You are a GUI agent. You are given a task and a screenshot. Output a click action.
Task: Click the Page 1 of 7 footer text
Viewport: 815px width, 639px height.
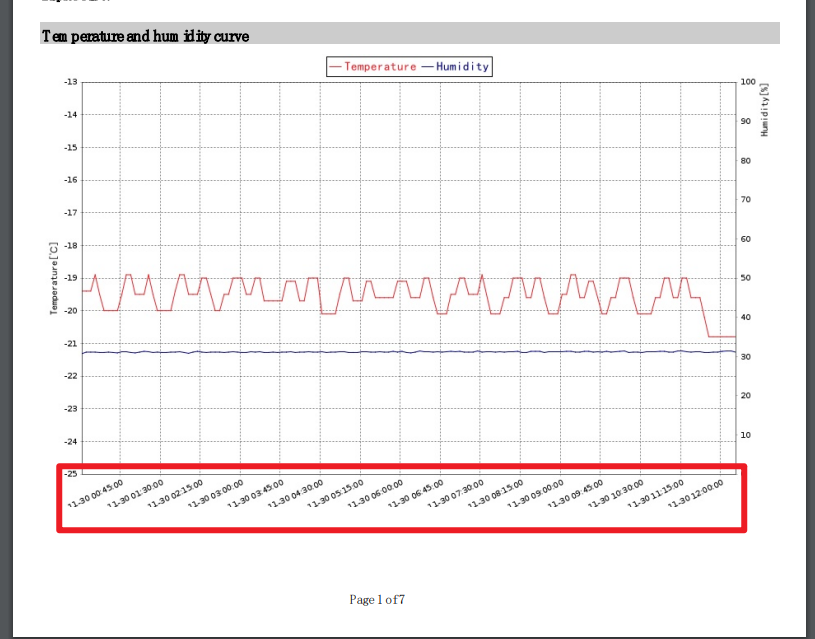point(377,600)
